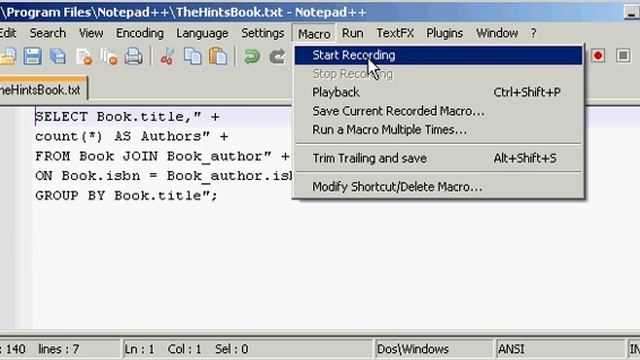
Task: Click the Close document toolbar icon
Action: coord(84,56)
